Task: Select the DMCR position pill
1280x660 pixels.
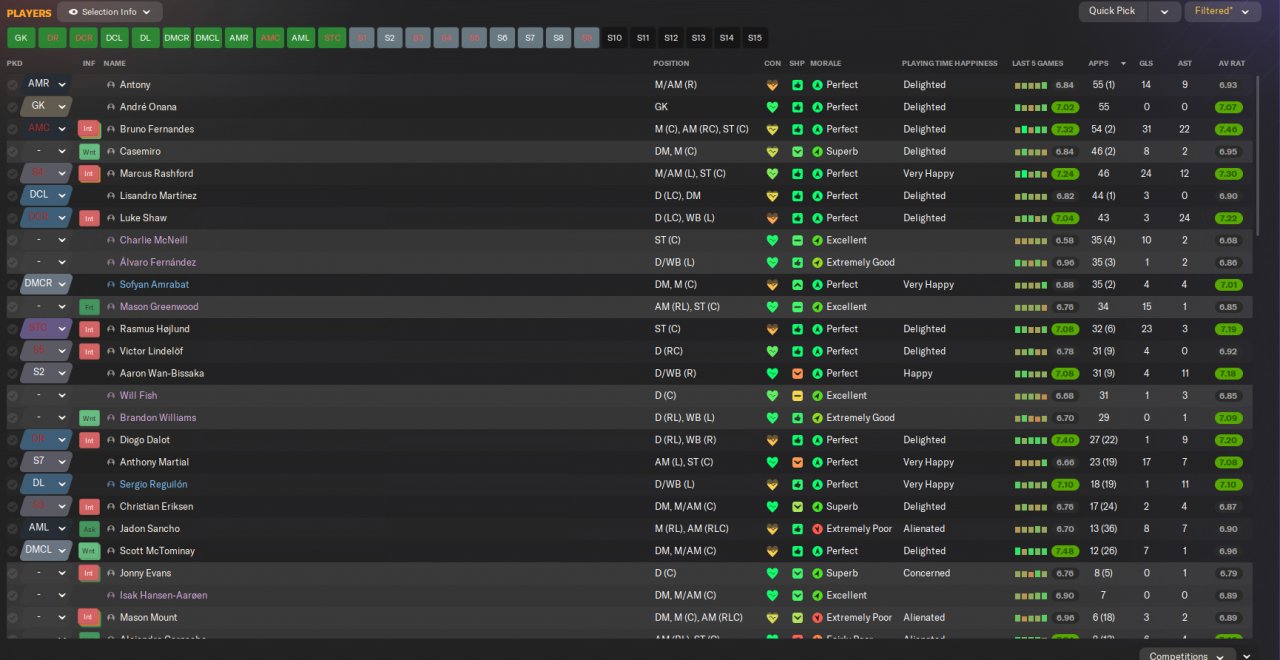Action: (x=177, y=38)
